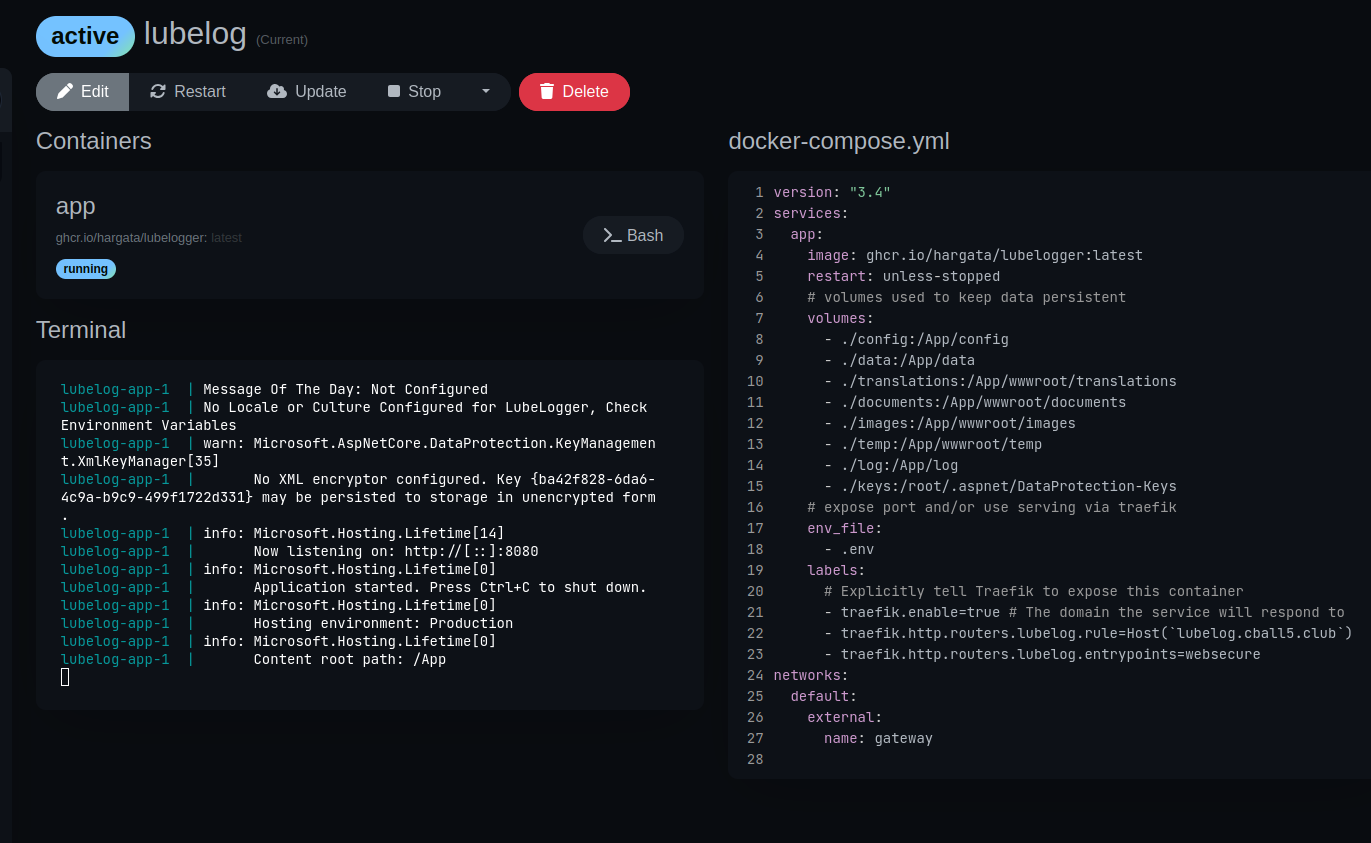Image resolution: width=1371 pixels, height=843 pixels.
Task: Click the ./data:/App/data volume line
Action: click(x=900, y=360)
